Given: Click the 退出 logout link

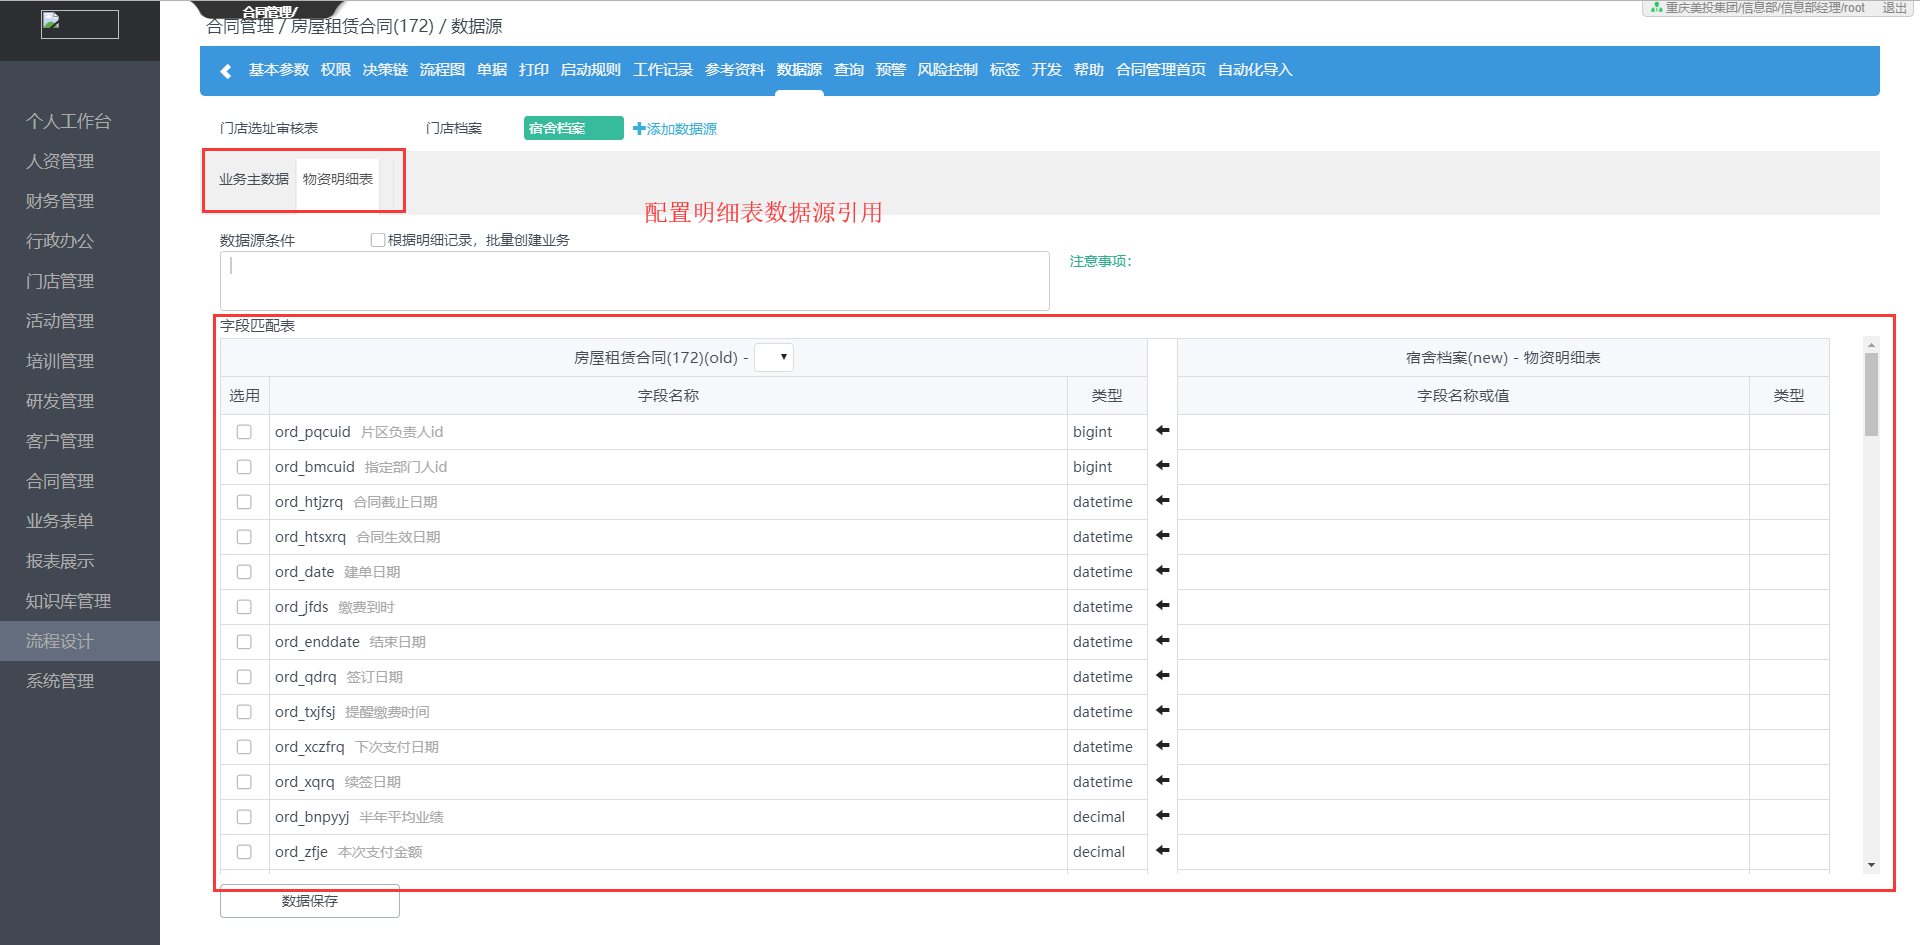Looking at the screenshot, I should [x=1894, y=8].
